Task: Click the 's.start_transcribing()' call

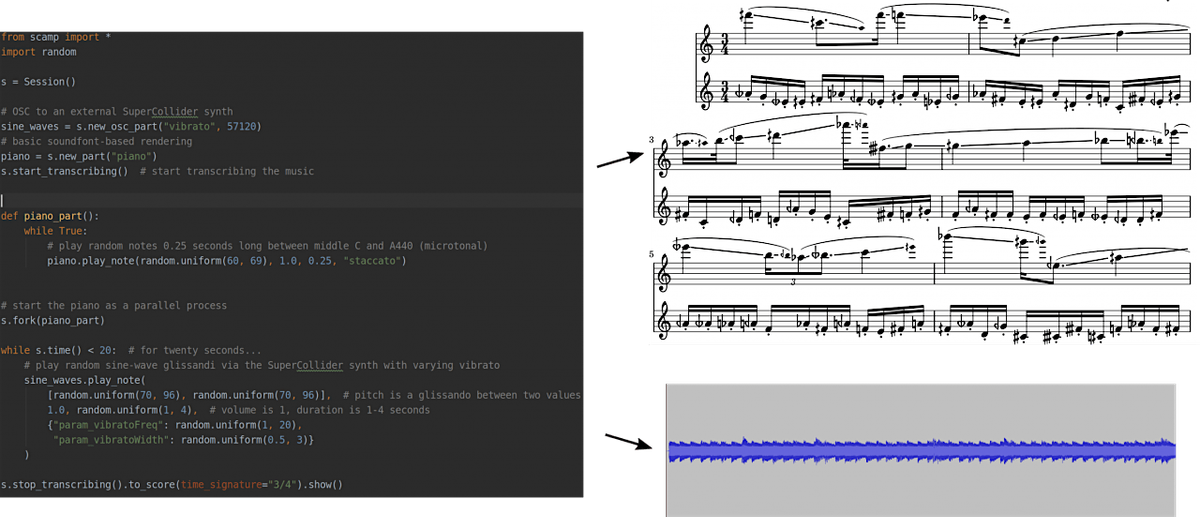Action: click(64, 171)
